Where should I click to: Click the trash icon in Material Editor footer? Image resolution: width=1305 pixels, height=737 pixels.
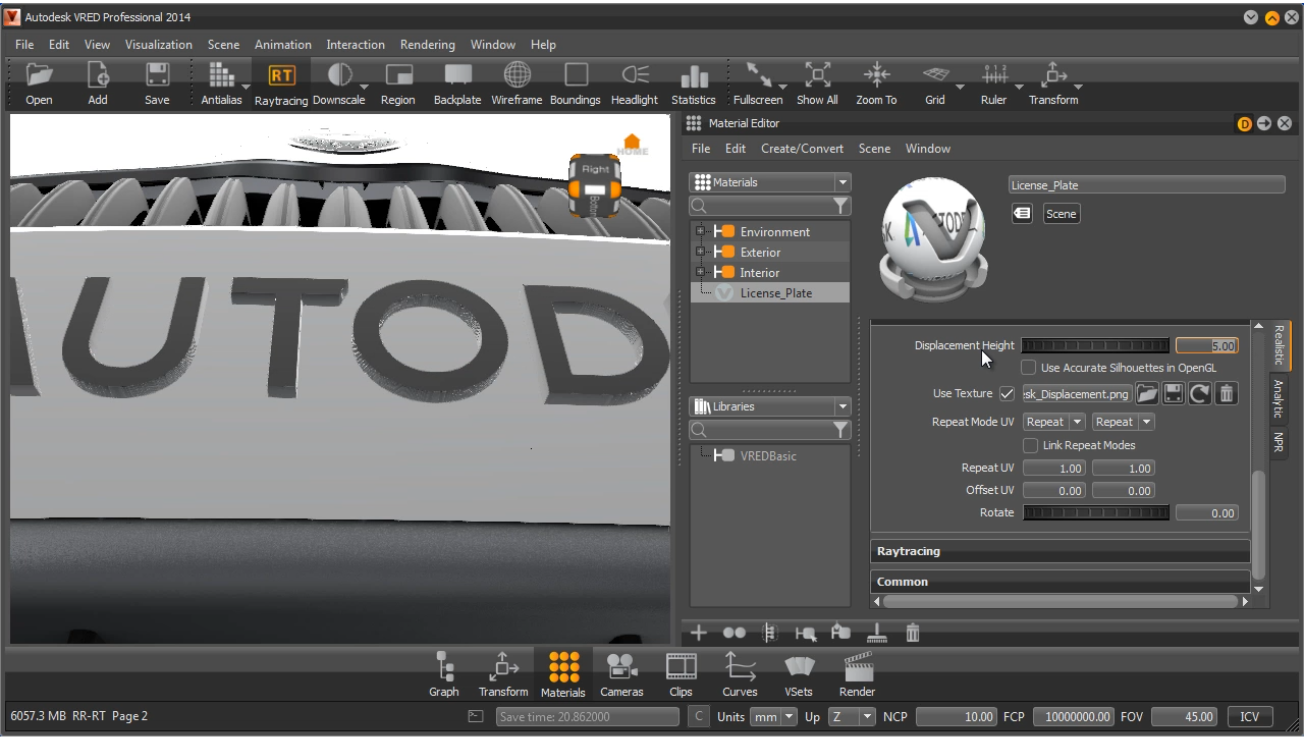913,633
